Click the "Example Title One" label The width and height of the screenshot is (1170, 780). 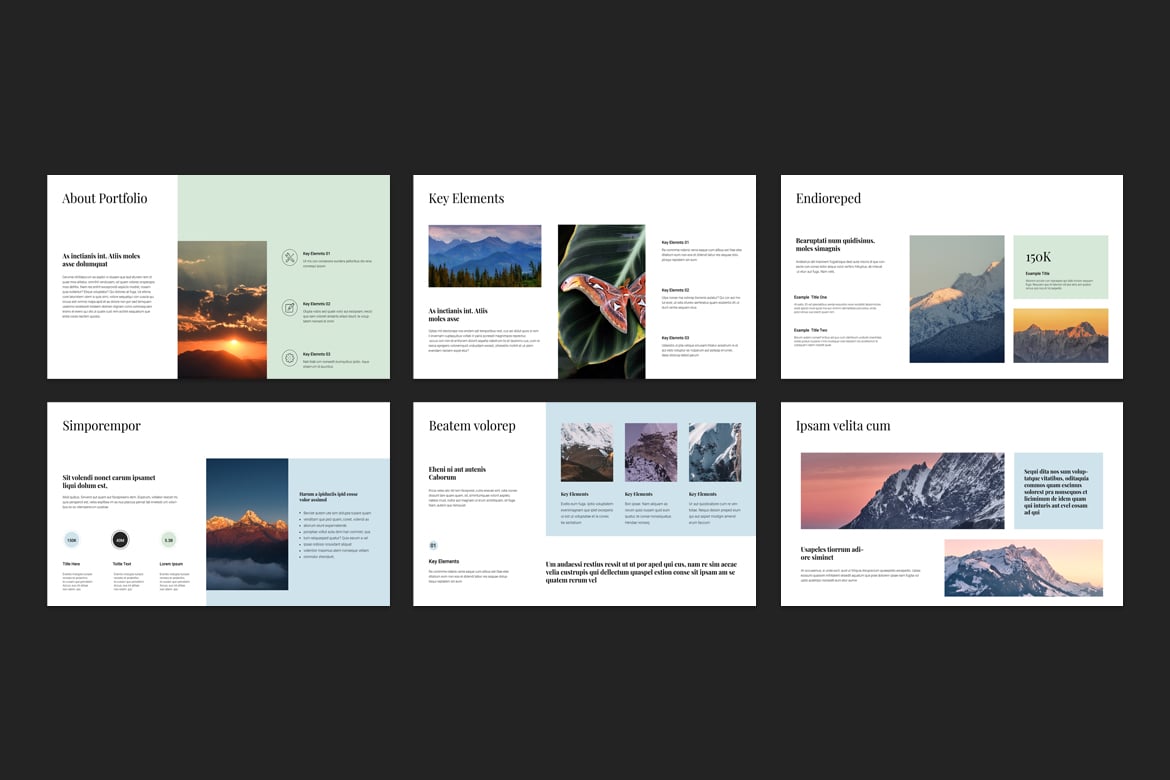(x=810, y=297)
